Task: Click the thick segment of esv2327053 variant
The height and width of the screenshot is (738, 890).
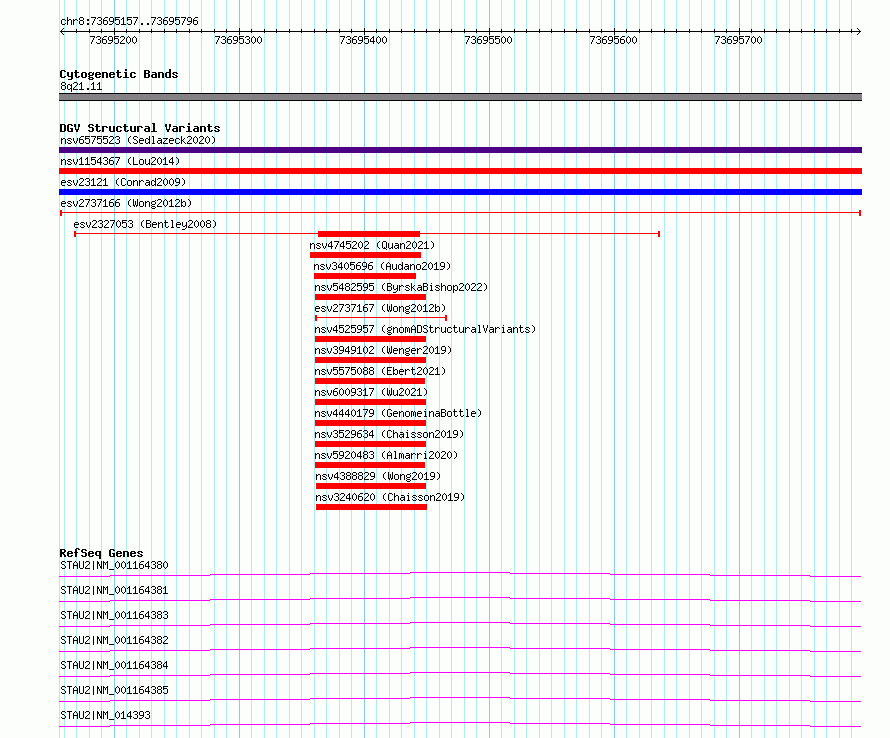Action: click(369, 234)
